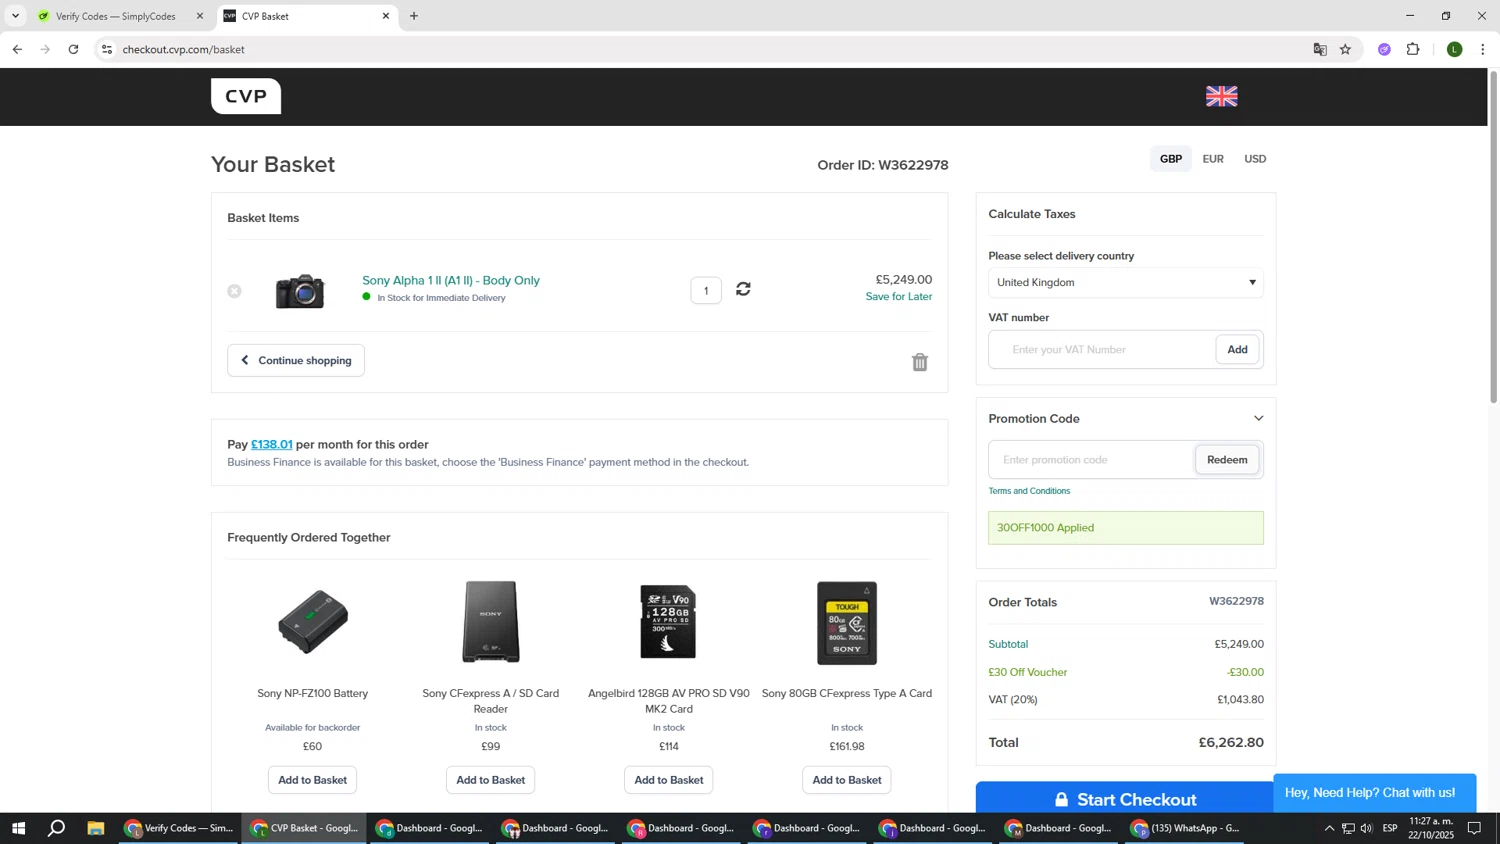1500x844 pixels.
Task: Open Chrome profile avatar
Action: pyautogui.click(x=1455, y=49)
